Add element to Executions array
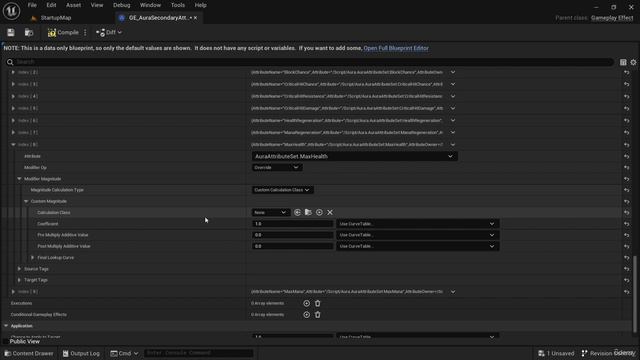Viewport: 640px width, 360px height. pos(307,303)
